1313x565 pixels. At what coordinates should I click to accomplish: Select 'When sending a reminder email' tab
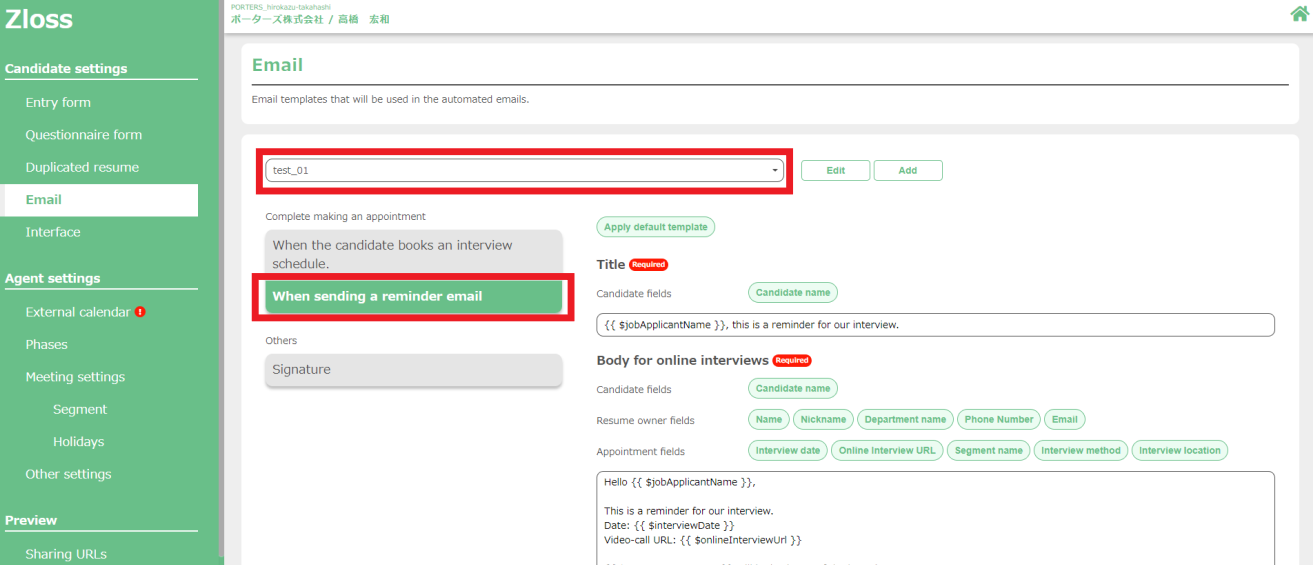point(413,297)
